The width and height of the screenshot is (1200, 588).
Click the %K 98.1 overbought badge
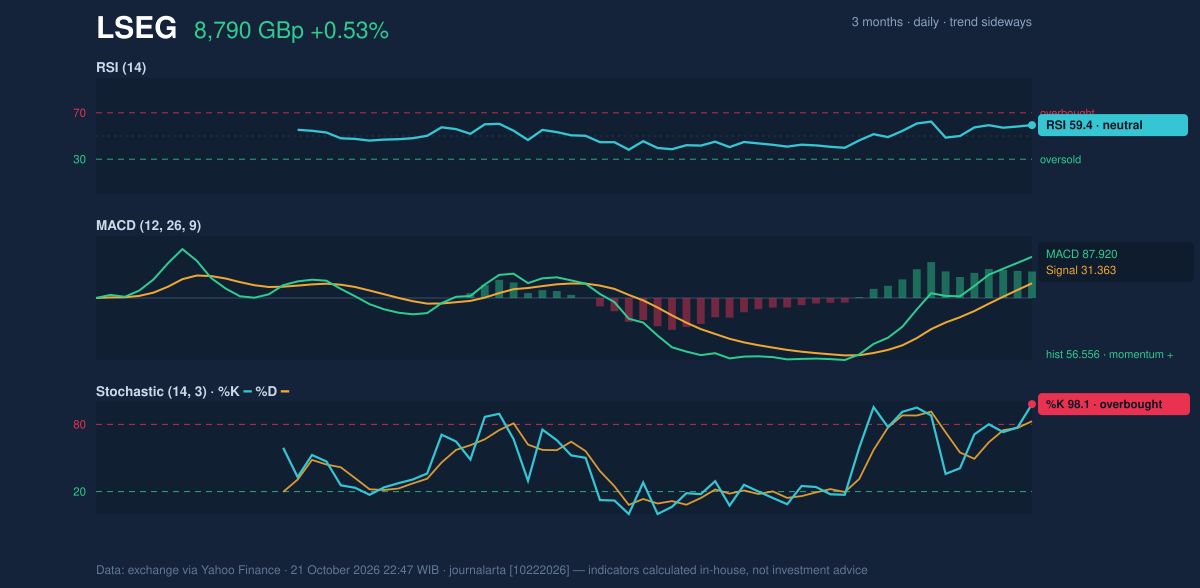(x=1113, y=404)
